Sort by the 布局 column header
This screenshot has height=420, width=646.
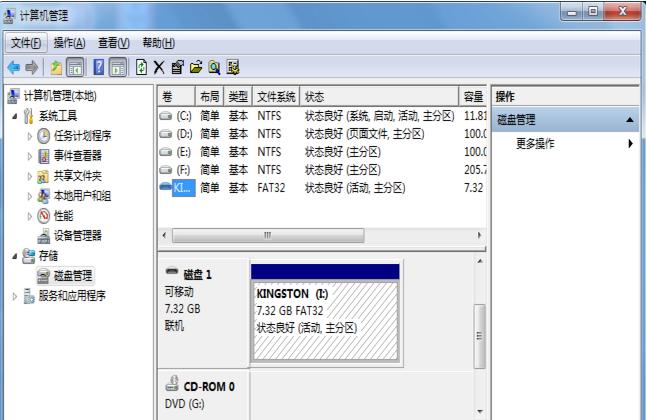click(x=209, y=97)
